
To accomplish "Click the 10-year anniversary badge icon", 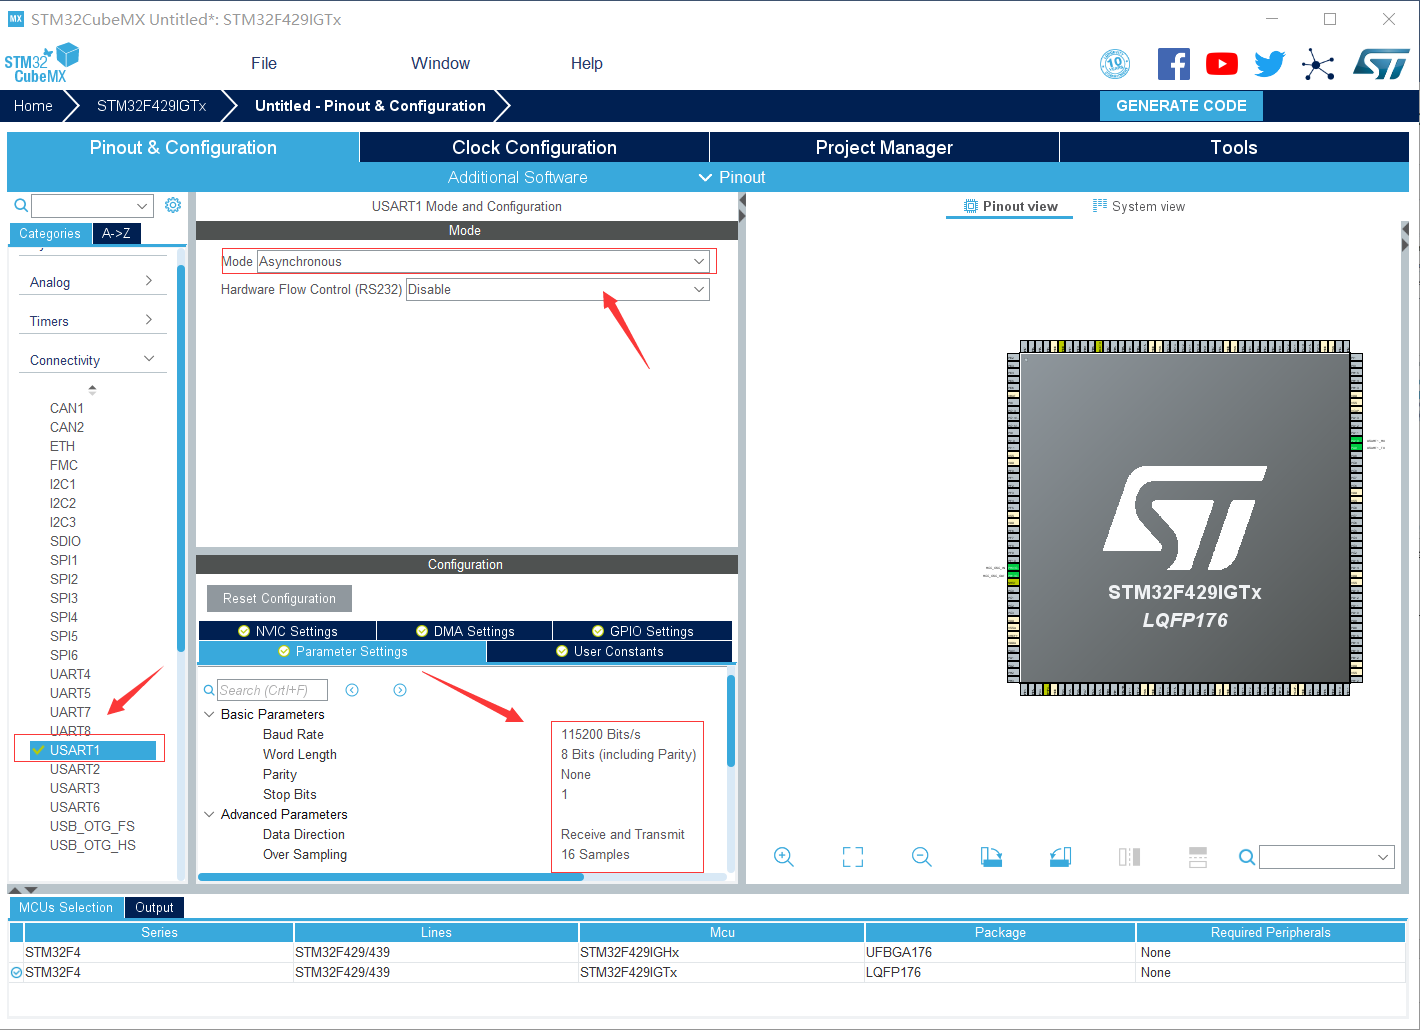I will tap(1115, 64).
